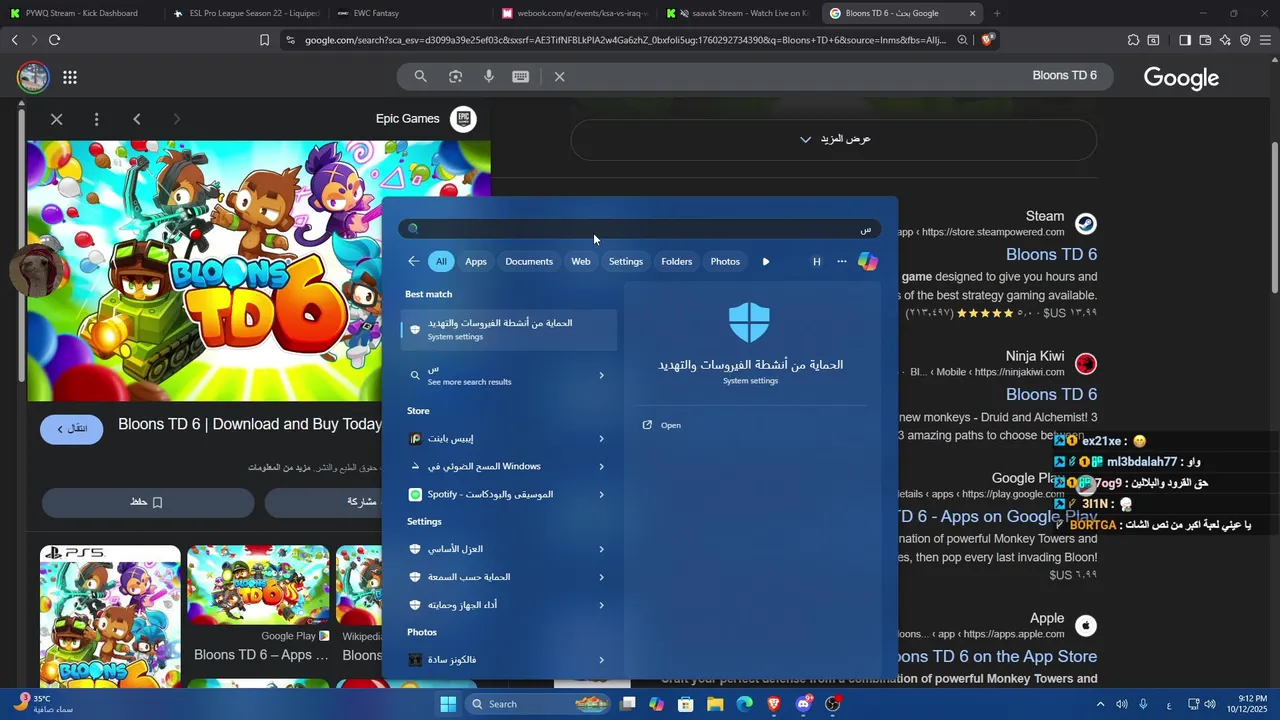
Task: Open Microsoft Edge from the taskbar
Action: (744, 704)
